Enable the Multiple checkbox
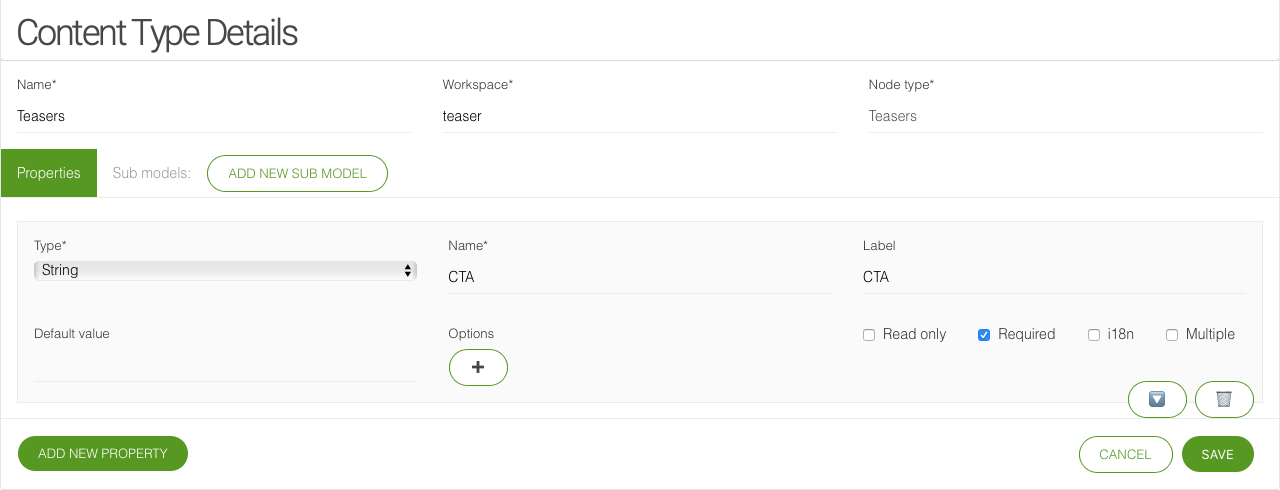The height and width of the screenshot is (490, 1280). 1172,335
